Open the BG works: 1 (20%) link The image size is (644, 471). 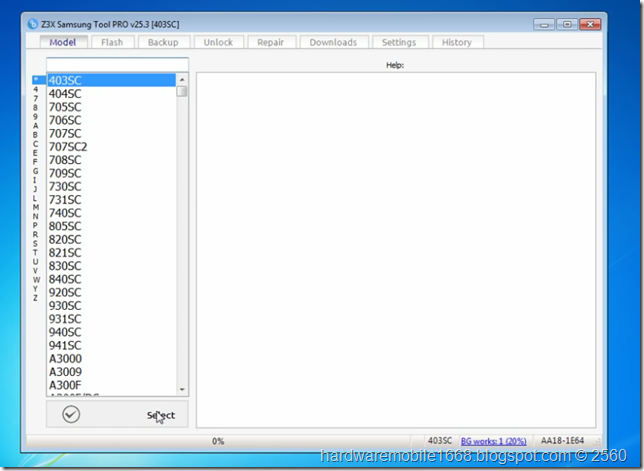(494, 441)
